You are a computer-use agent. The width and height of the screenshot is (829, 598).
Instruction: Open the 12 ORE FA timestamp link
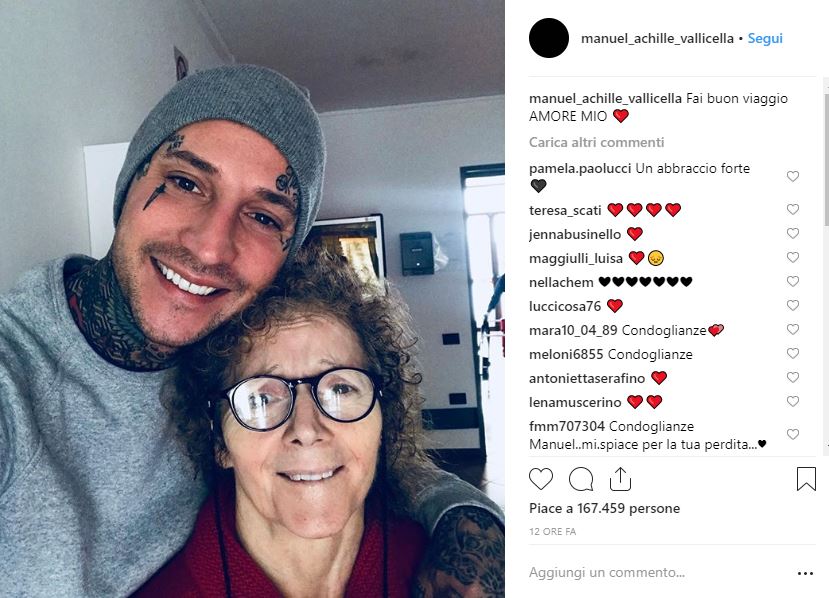[552, 531]
